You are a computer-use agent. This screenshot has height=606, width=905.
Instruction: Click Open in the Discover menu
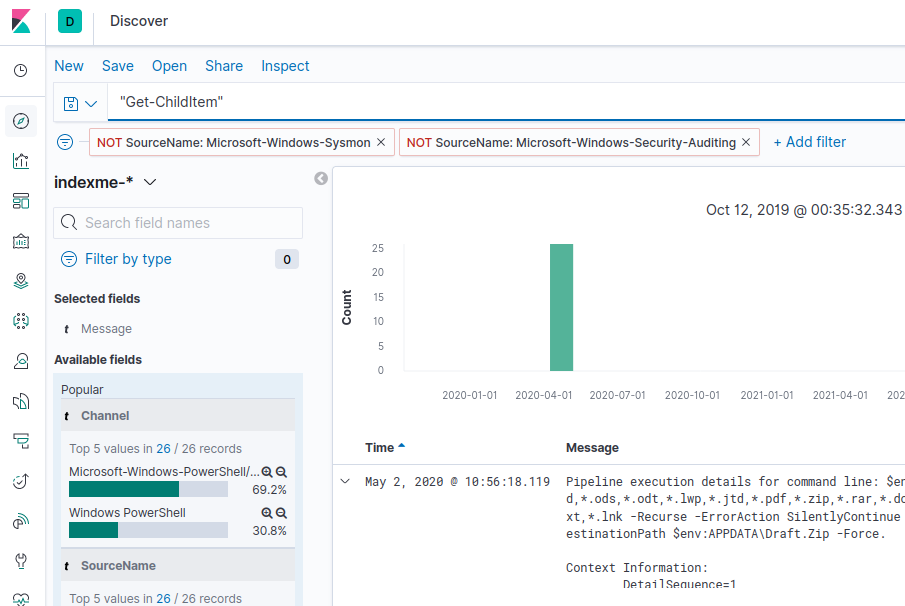[x=169, y=66]
